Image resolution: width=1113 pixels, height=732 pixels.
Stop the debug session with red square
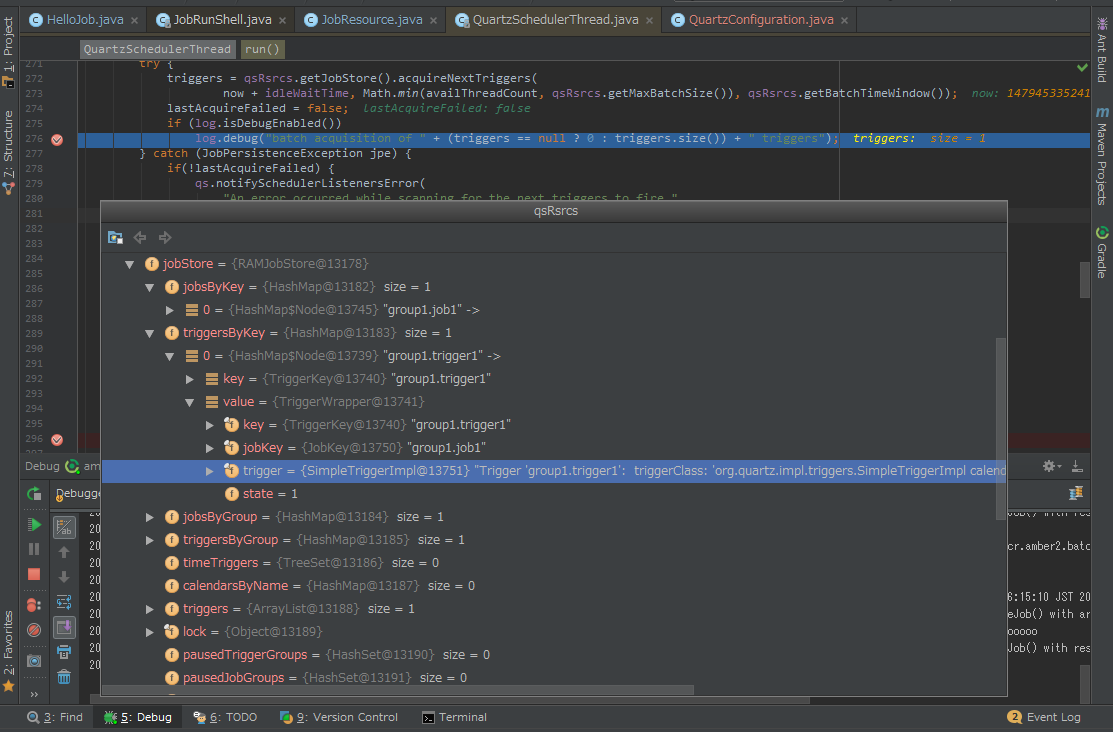point(34,574)
